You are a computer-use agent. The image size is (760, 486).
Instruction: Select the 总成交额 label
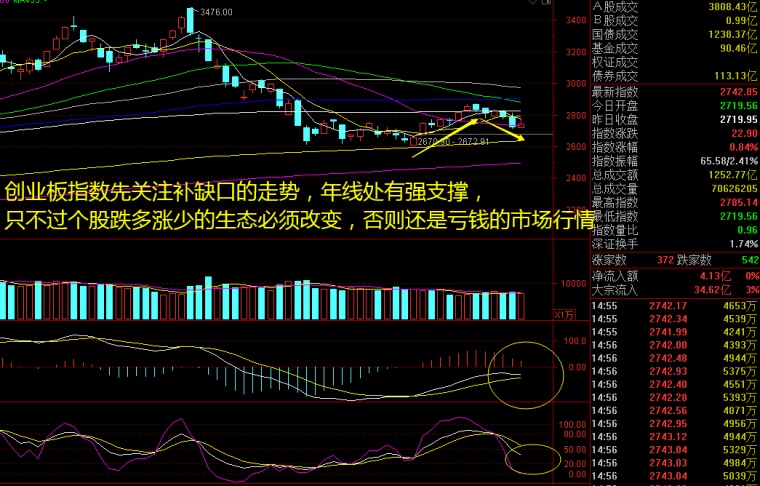click(x=615, y=175)
